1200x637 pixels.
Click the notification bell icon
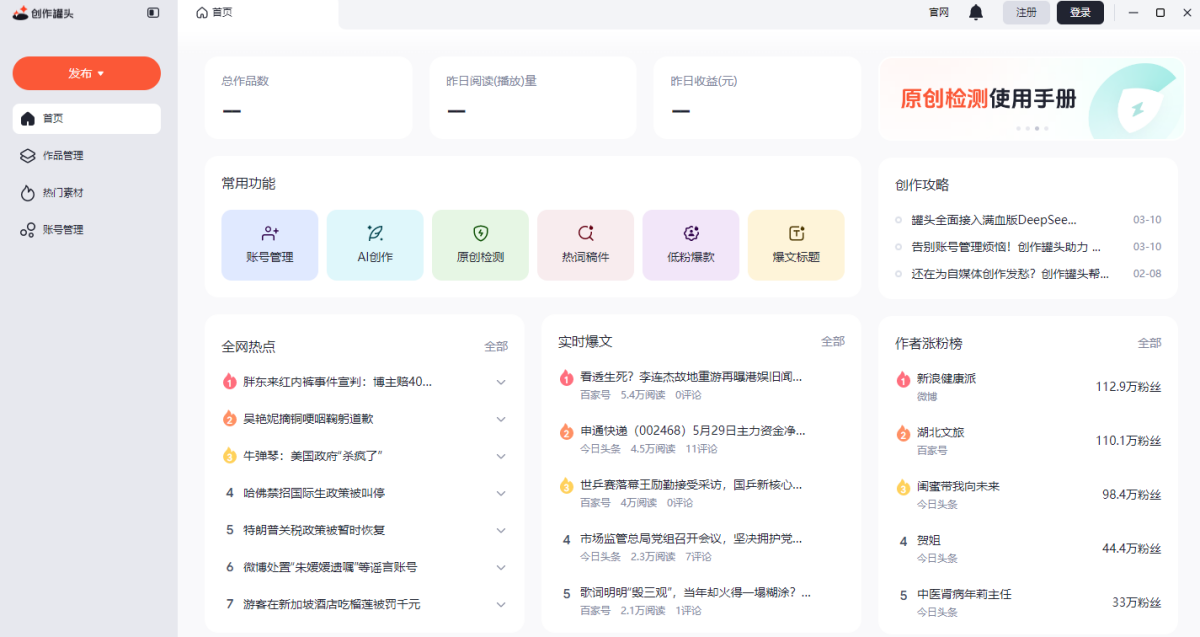pos(976,13)
